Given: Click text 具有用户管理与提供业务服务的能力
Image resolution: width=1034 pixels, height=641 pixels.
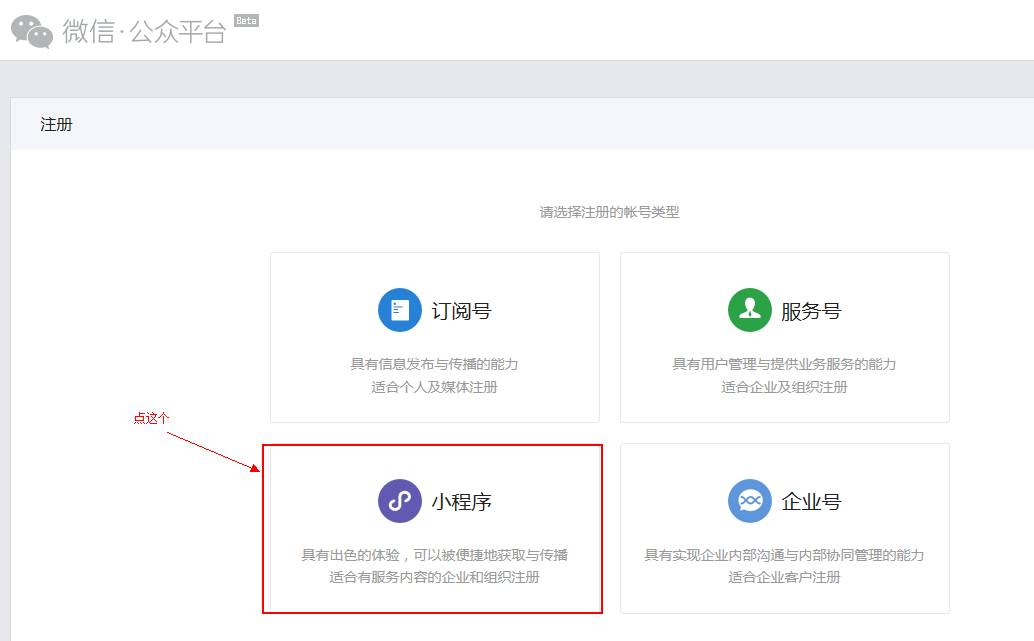Looking at the screenshot, I should pos(784,364).
